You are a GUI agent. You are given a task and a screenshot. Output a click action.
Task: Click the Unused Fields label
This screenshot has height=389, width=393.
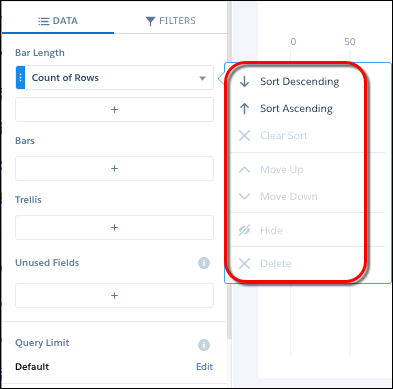(x=47, y=263)
